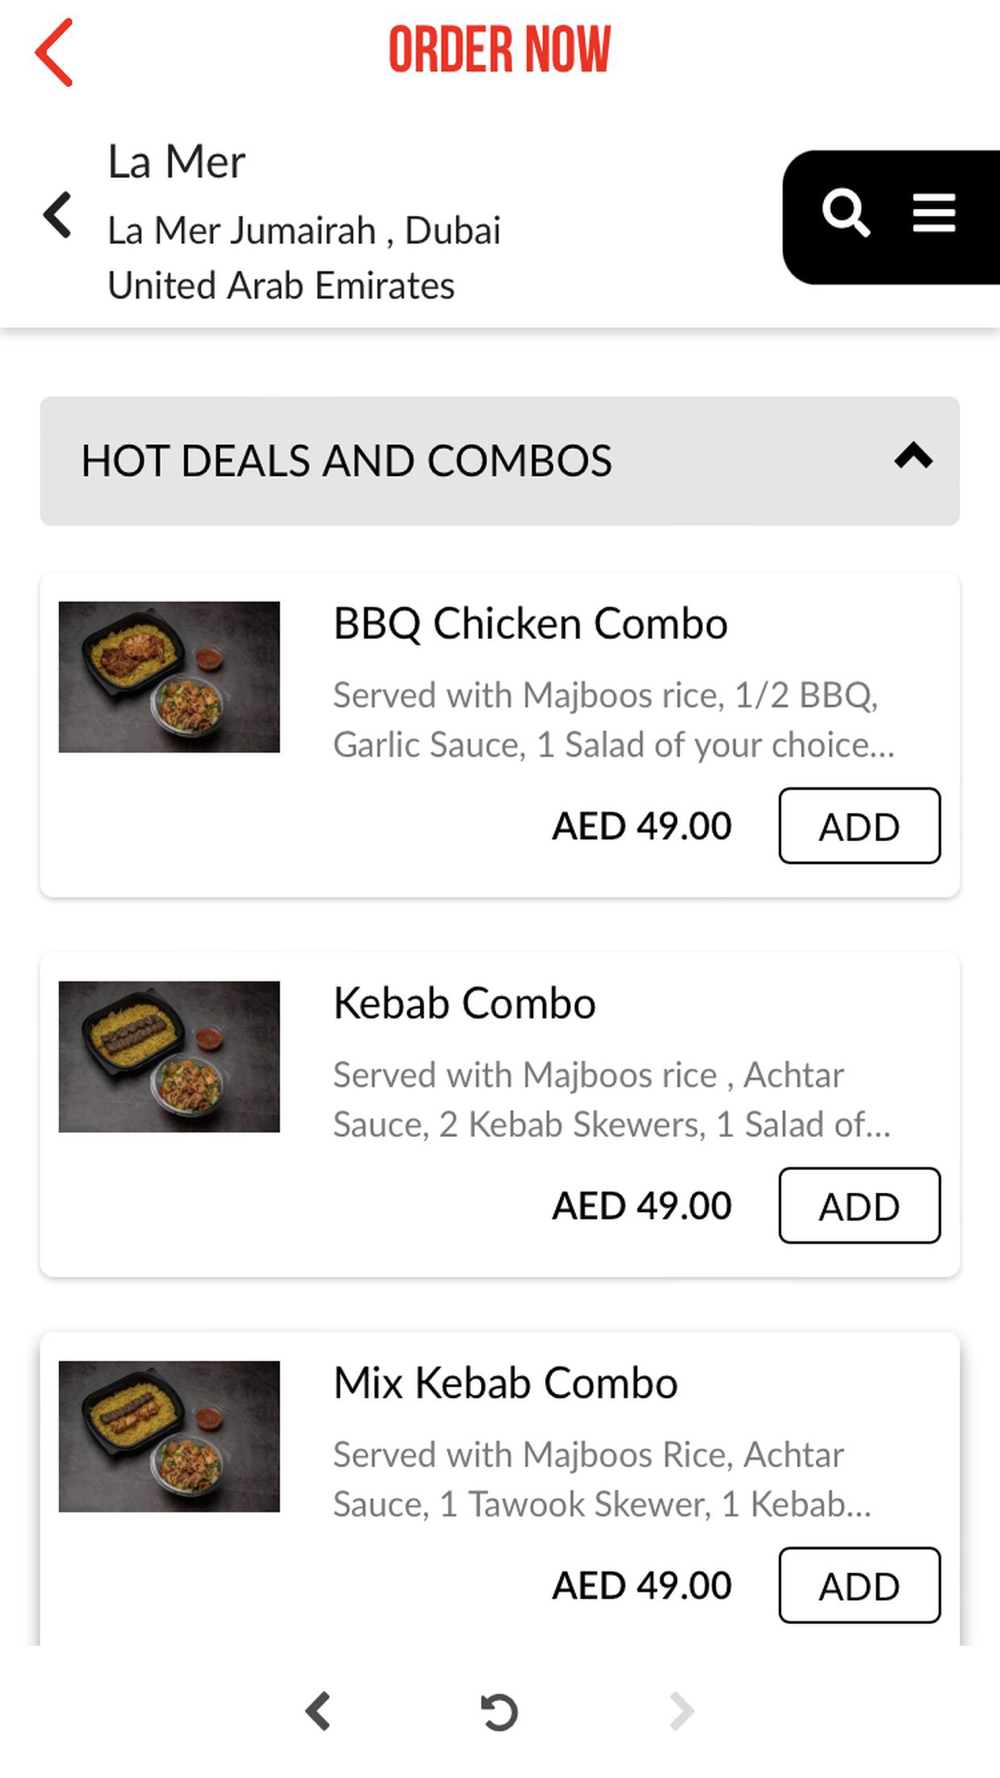Click the ORDER NOW header title
The image size is (1000, 1778).
[x=499, y=50]
